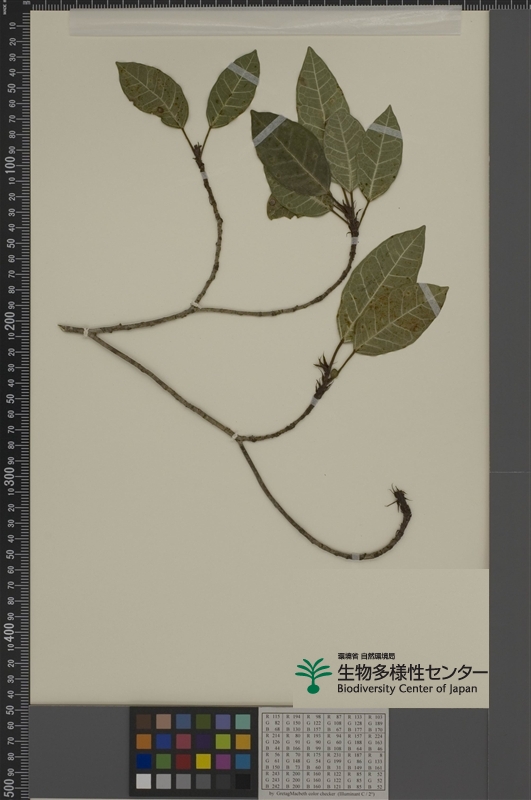531x800 pixels.
Task: Pick the cyan swatch in third row
Action: pyautogui.click(x=243, y=761)
